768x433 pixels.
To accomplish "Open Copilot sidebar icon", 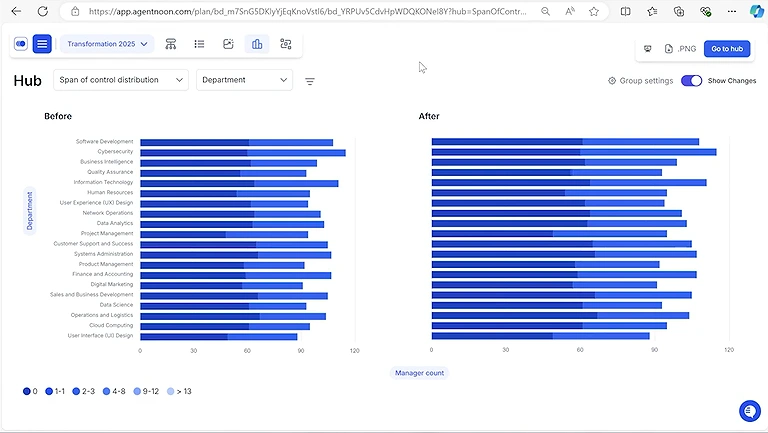I will coord(757,11).
